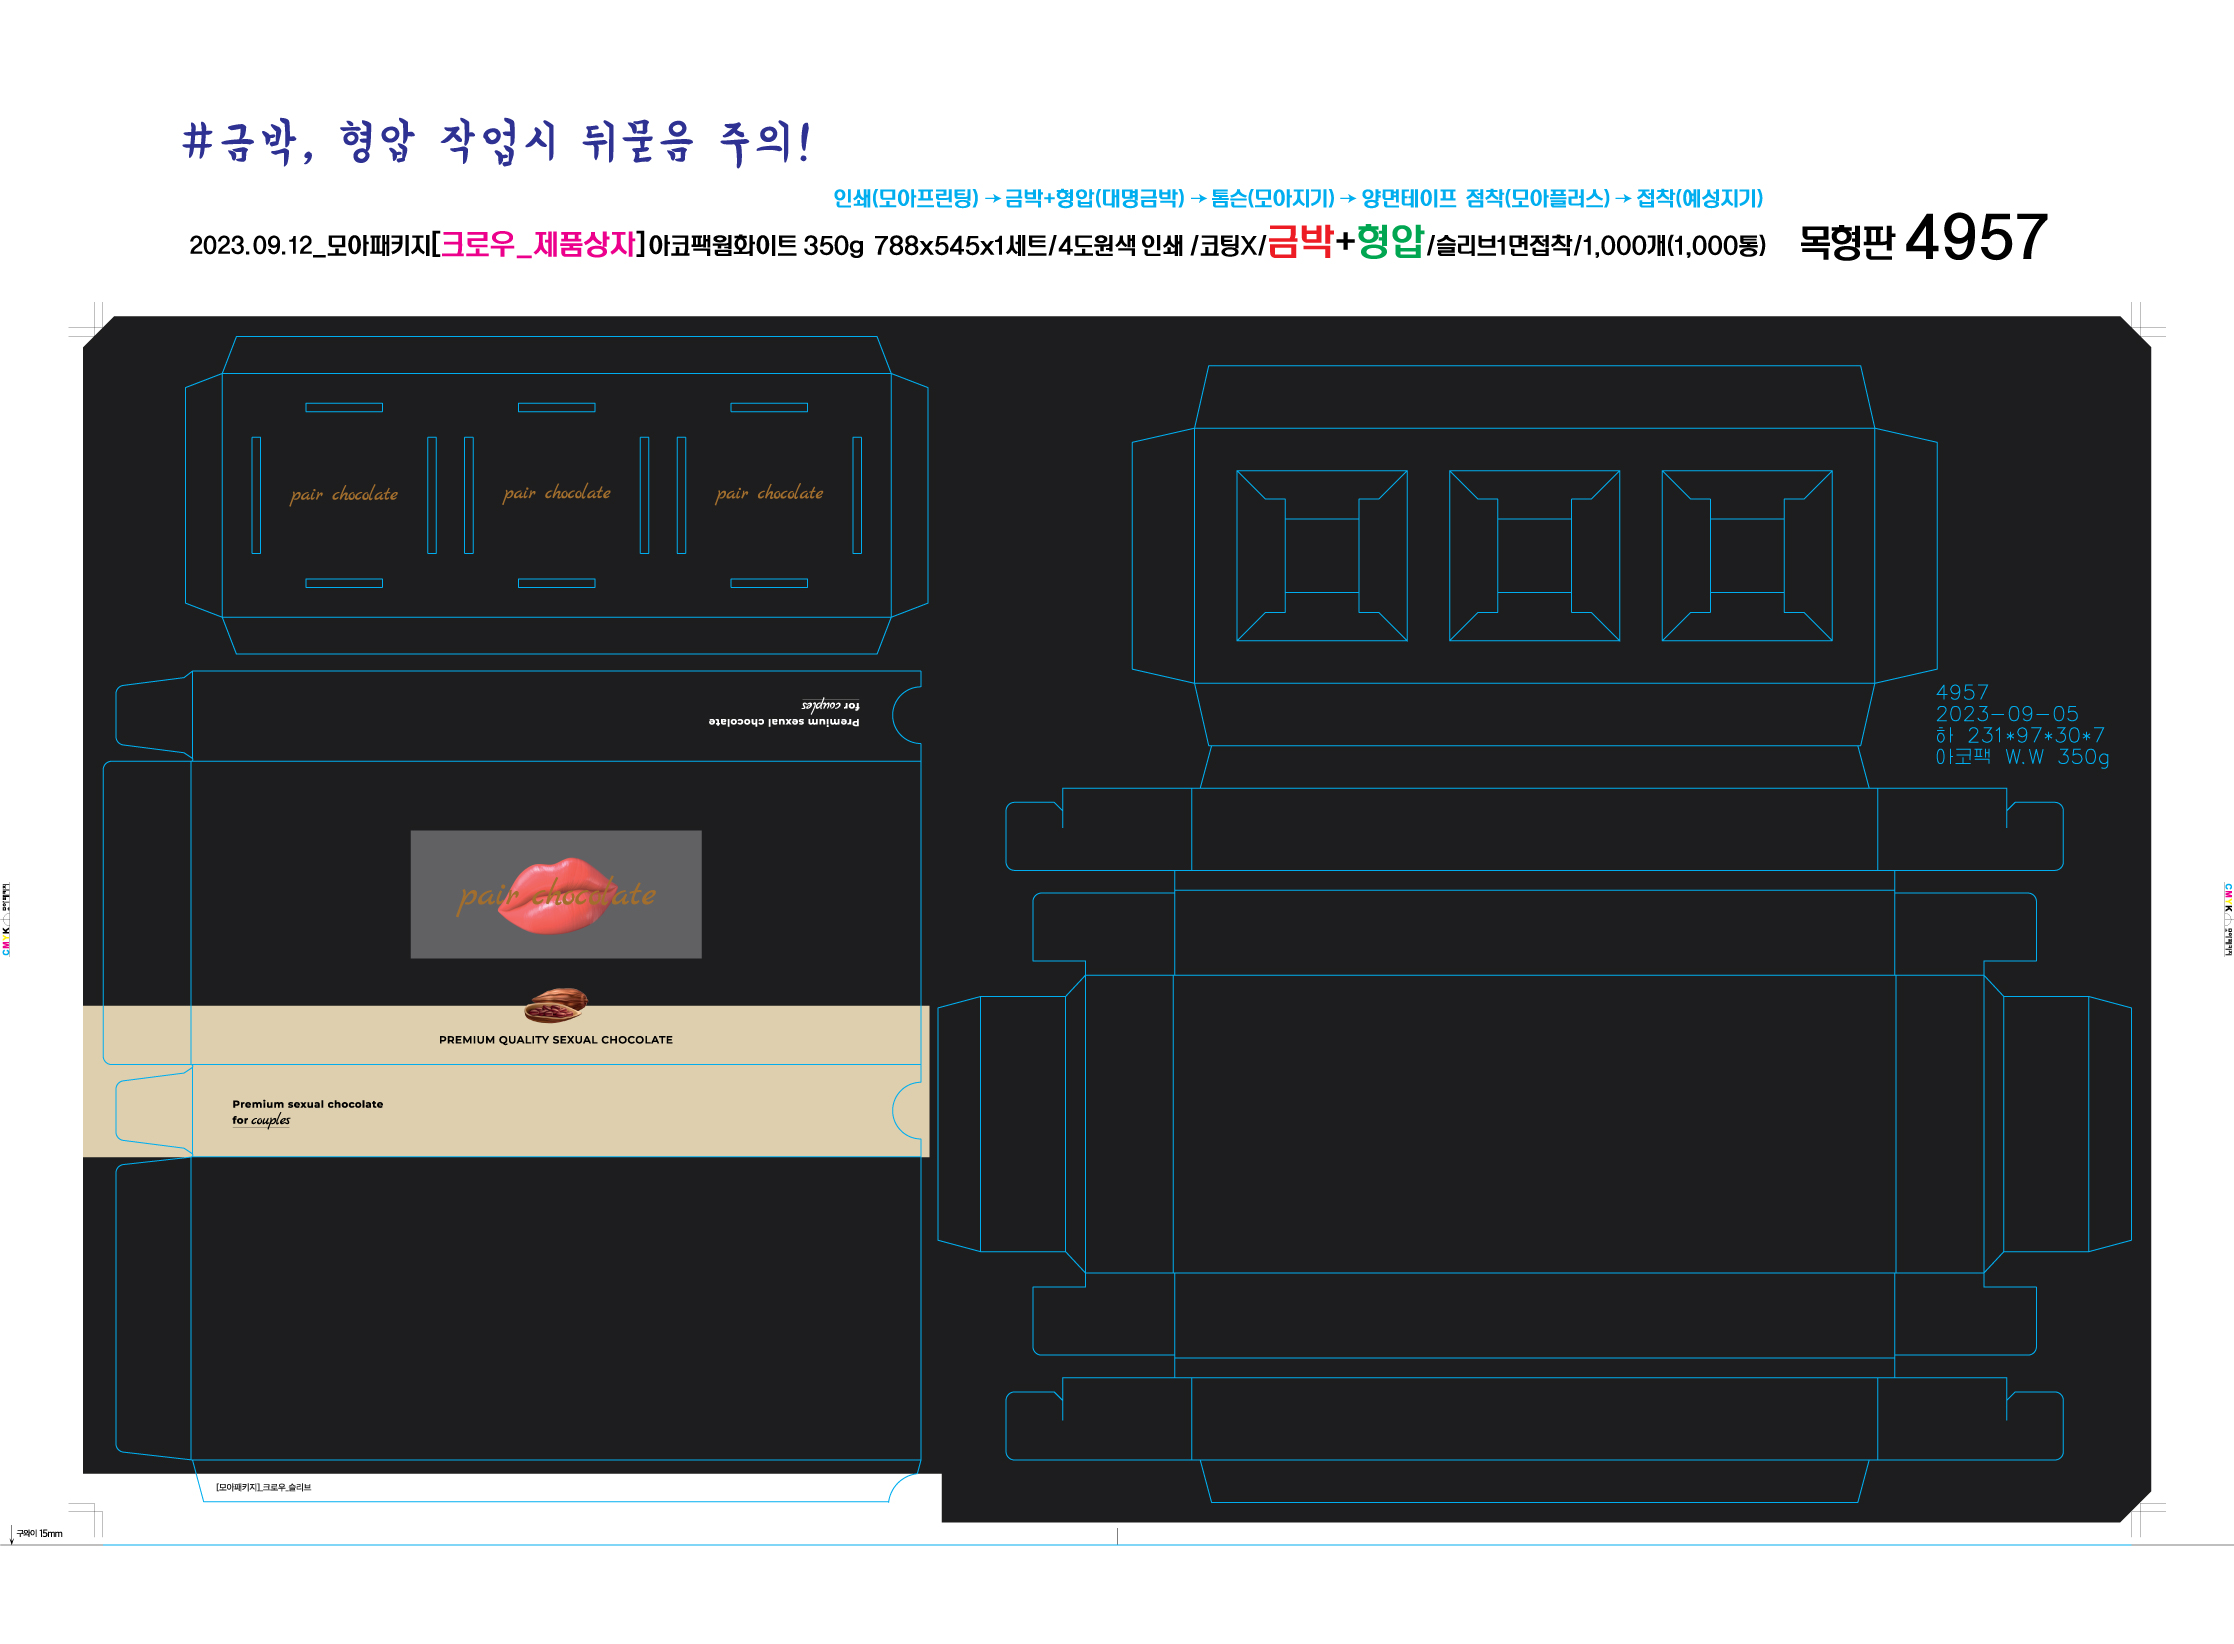Click the handwritten blue Korean warning headline

coord(497,142)
